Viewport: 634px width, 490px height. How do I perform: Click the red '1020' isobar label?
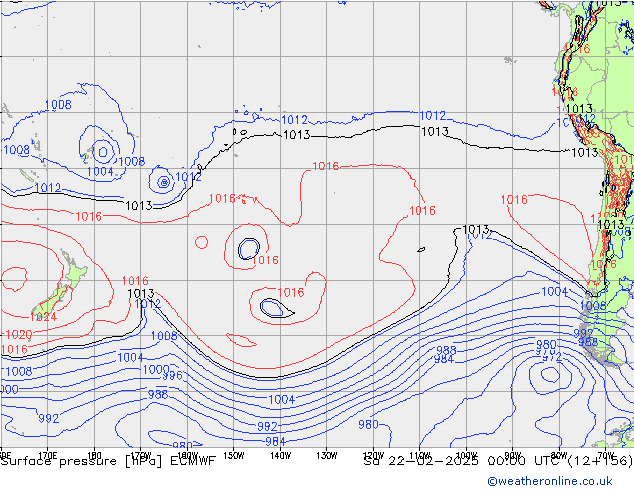coord(18,335)
